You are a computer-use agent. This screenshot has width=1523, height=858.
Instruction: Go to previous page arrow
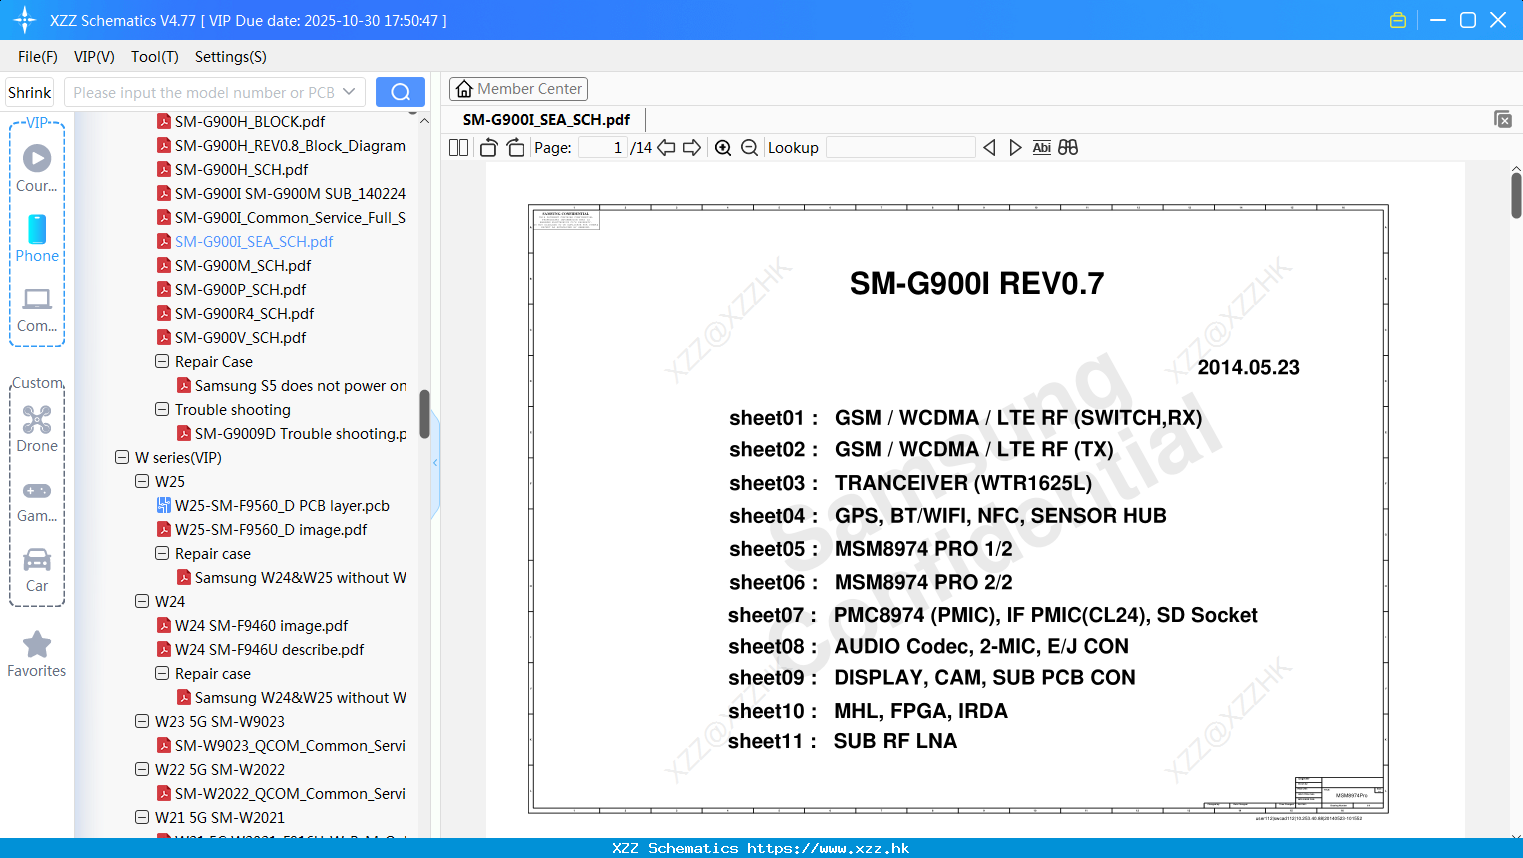tap(666, 148)
